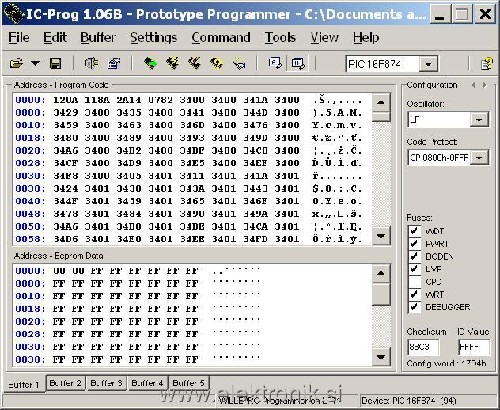500x410 pixels.
Task: Click the Erase All chip icon
Action: [x=194, y=63]
